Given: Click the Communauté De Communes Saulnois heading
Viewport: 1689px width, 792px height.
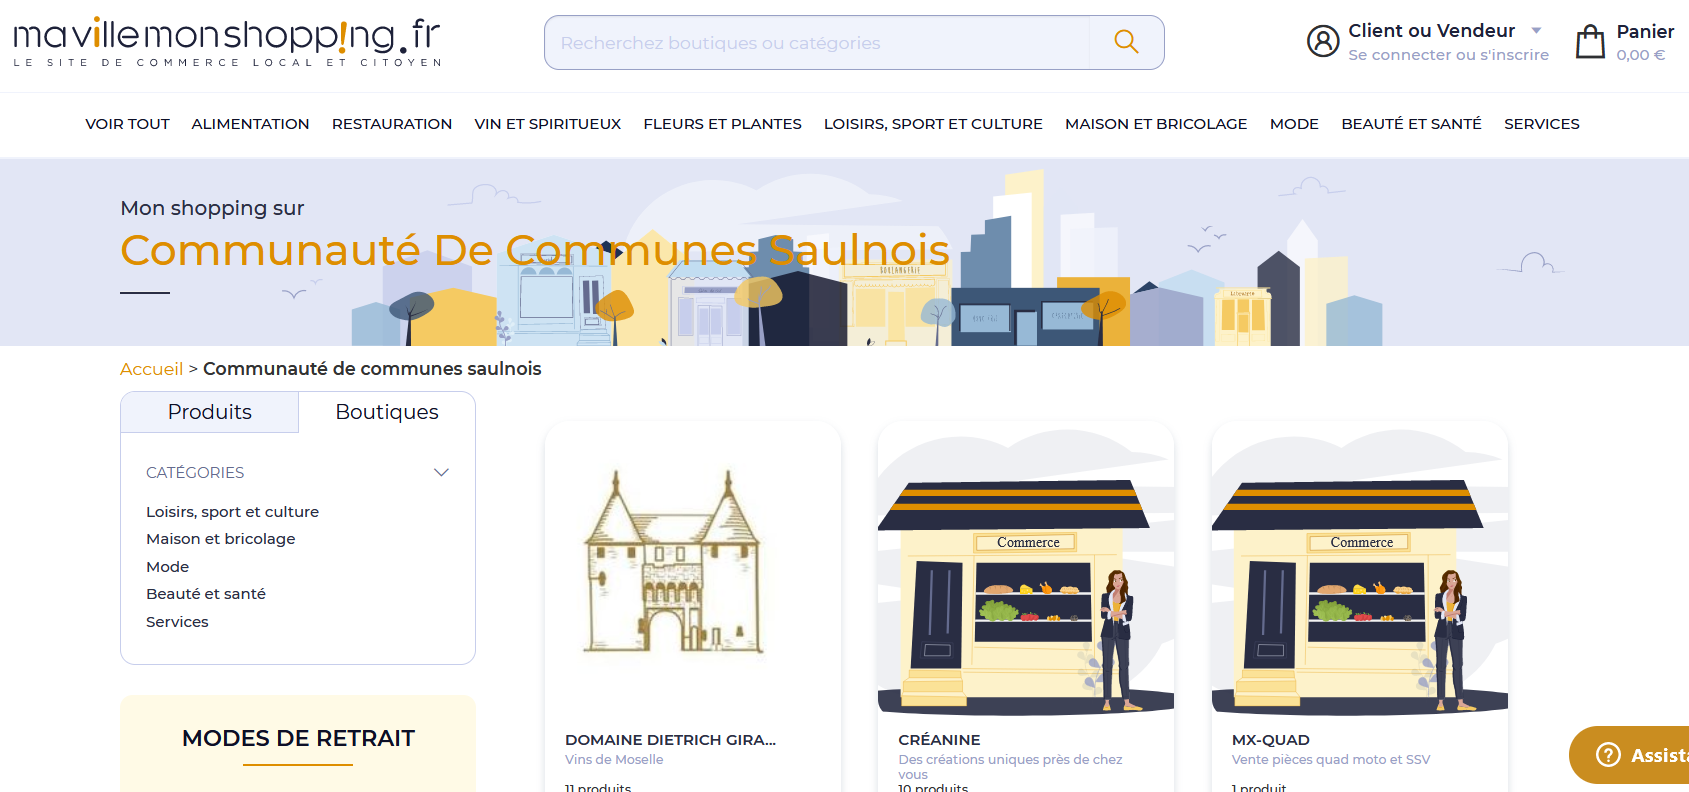Looking at the screenshot, I should [535, 250].
